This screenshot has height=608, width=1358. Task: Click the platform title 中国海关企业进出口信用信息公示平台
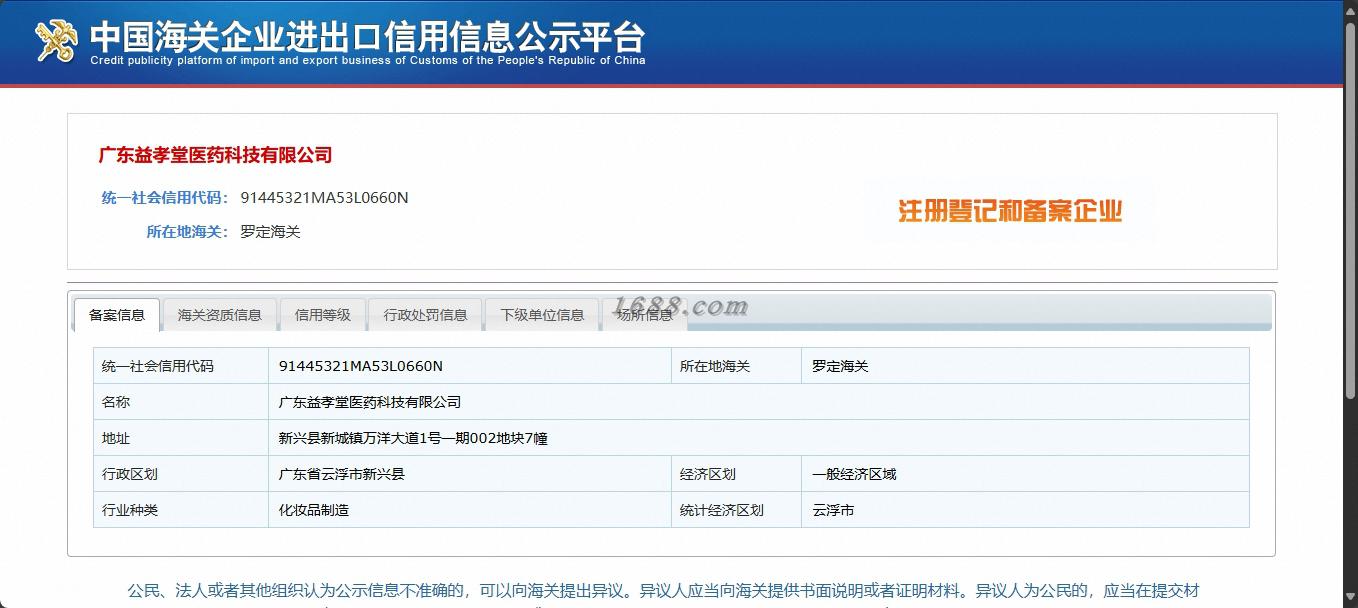point(368,36)
